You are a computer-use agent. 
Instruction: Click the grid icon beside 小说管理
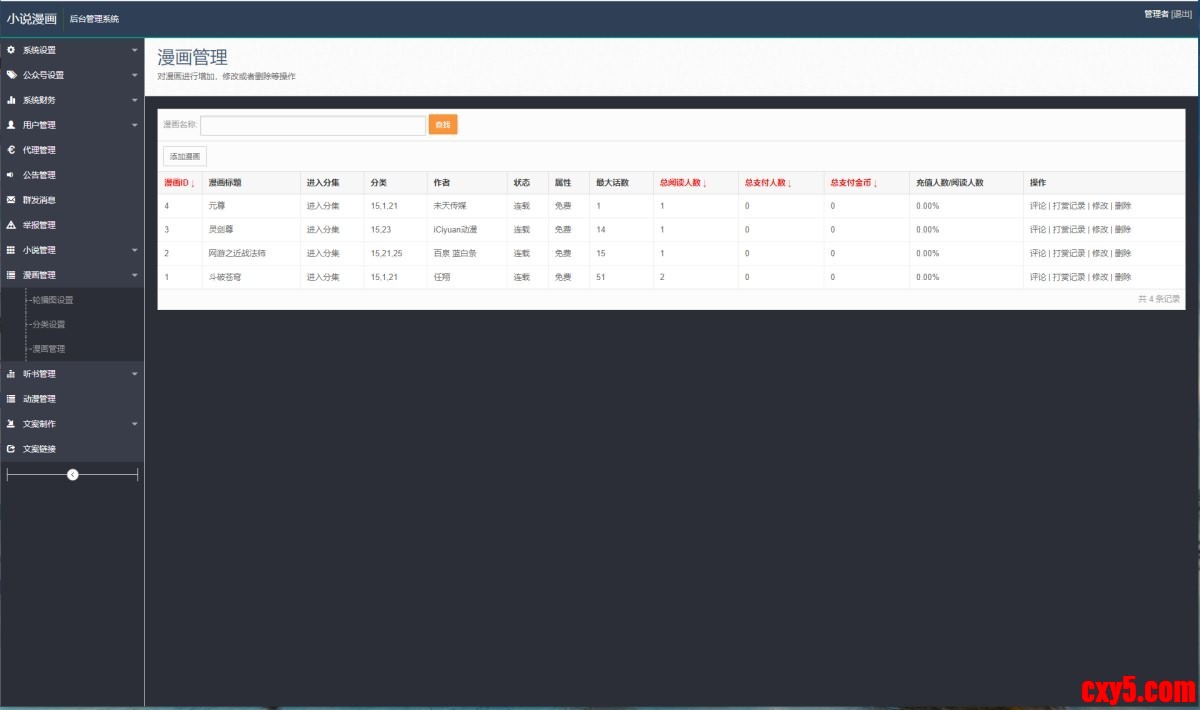[x=11, y=250]
